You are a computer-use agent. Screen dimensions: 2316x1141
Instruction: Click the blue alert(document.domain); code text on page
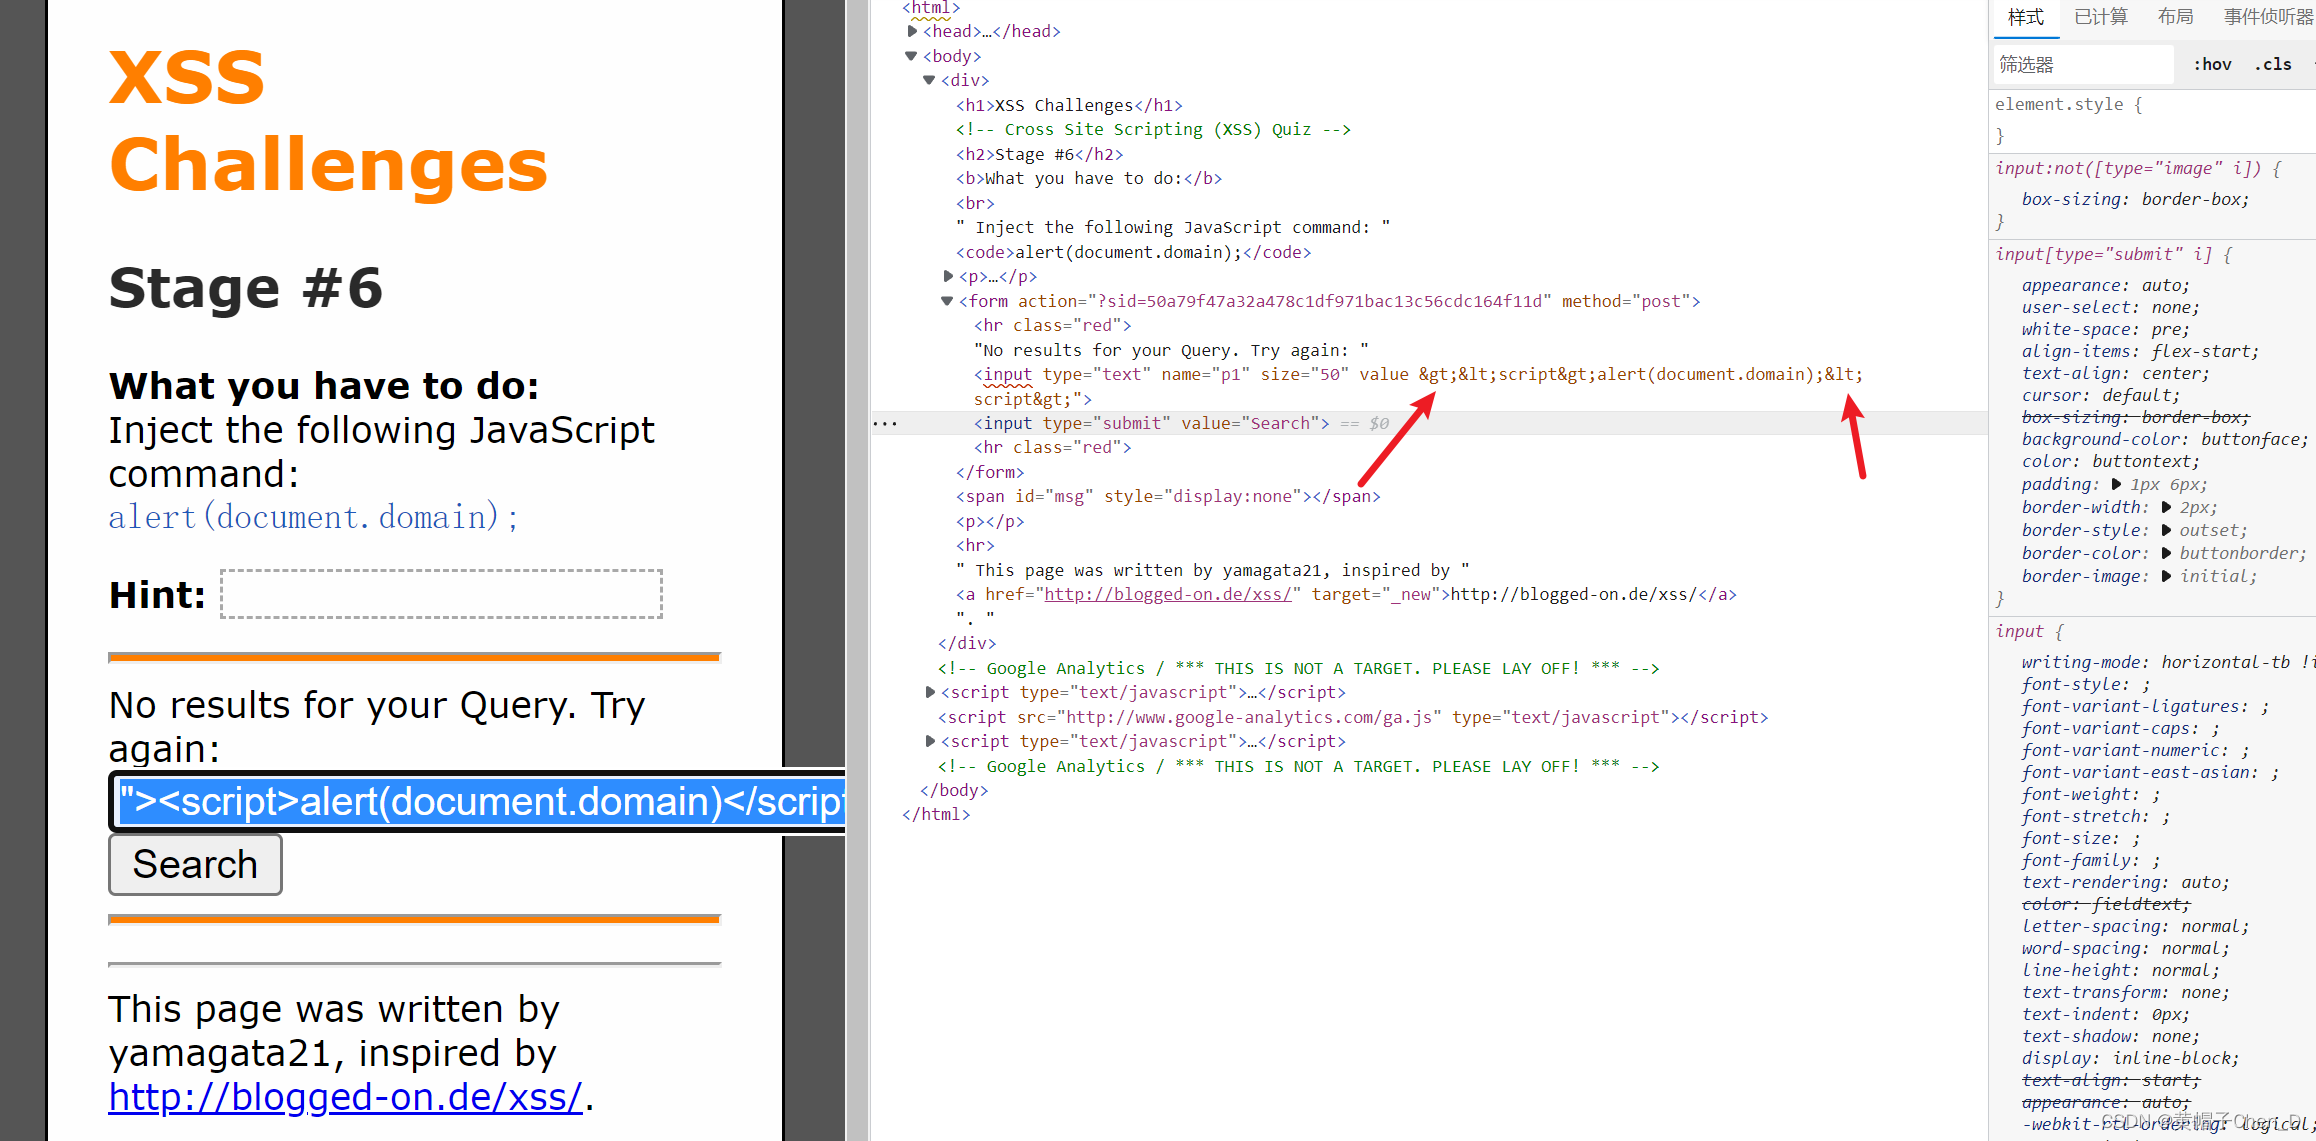click(x=313, y=517)
